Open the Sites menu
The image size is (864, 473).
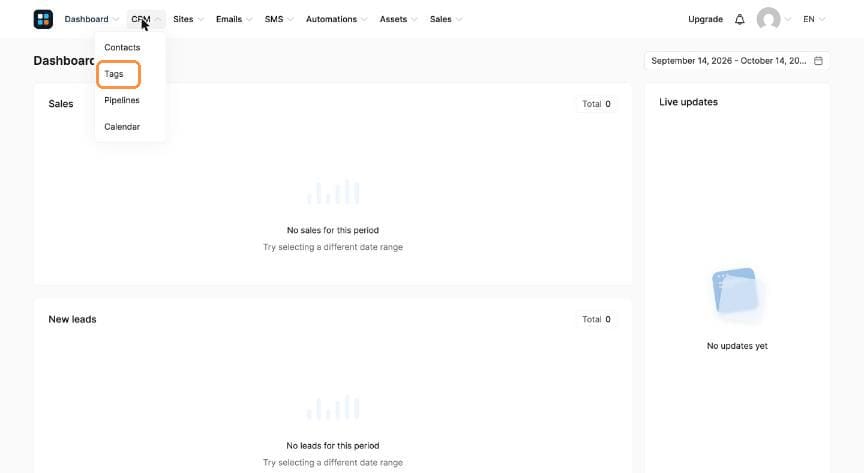(x=188, y=19)
